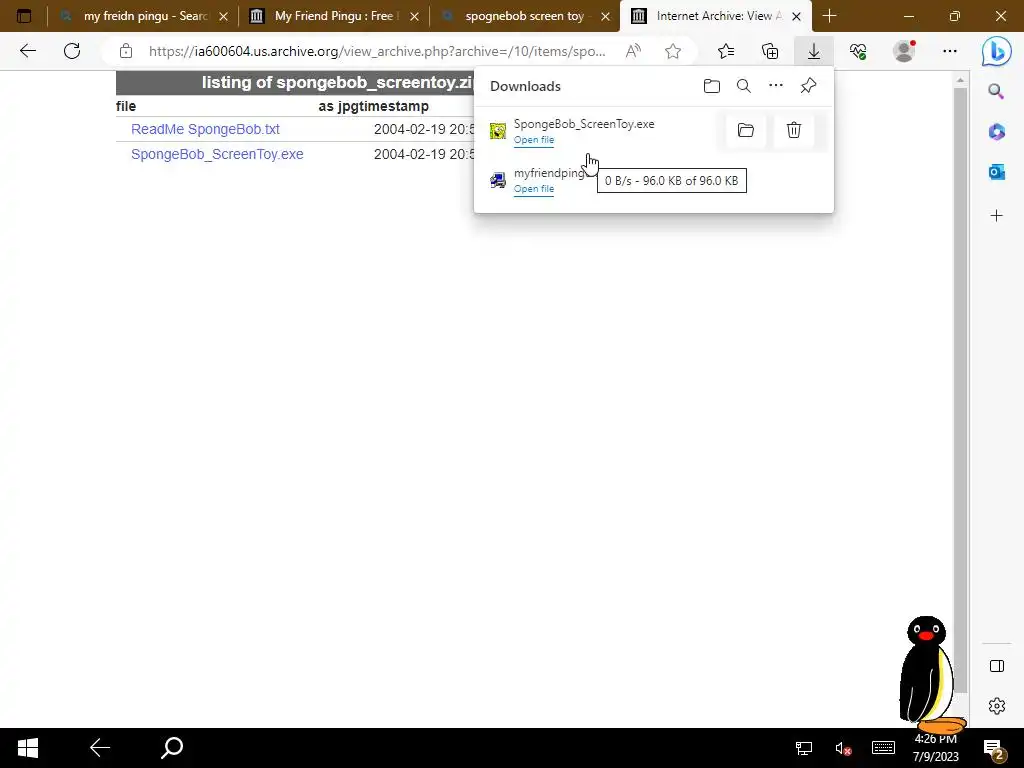Image resolution: width=1024 pixels, height=768 pixels.
Task: Open the touch keyboard tray icon
Action: tap(883, 748)
